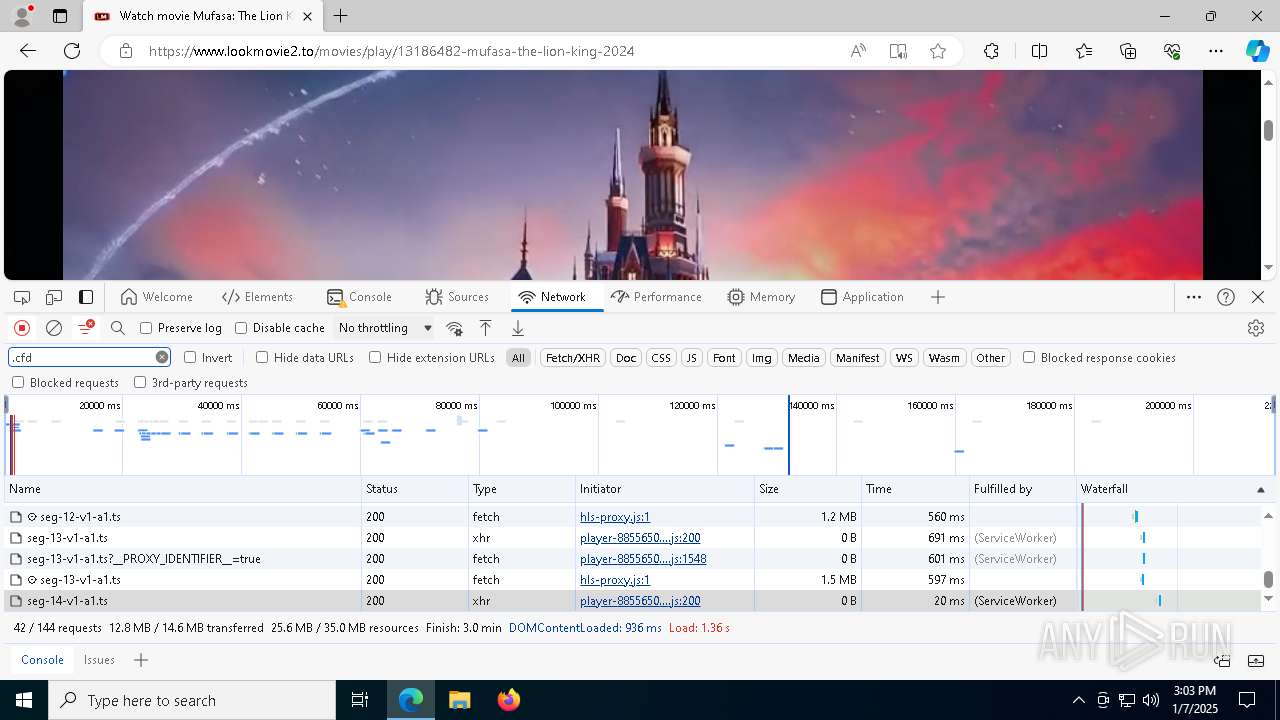Toggle device emulation in DevTools
Screen dimensions: 1280x720
[54, 297]
